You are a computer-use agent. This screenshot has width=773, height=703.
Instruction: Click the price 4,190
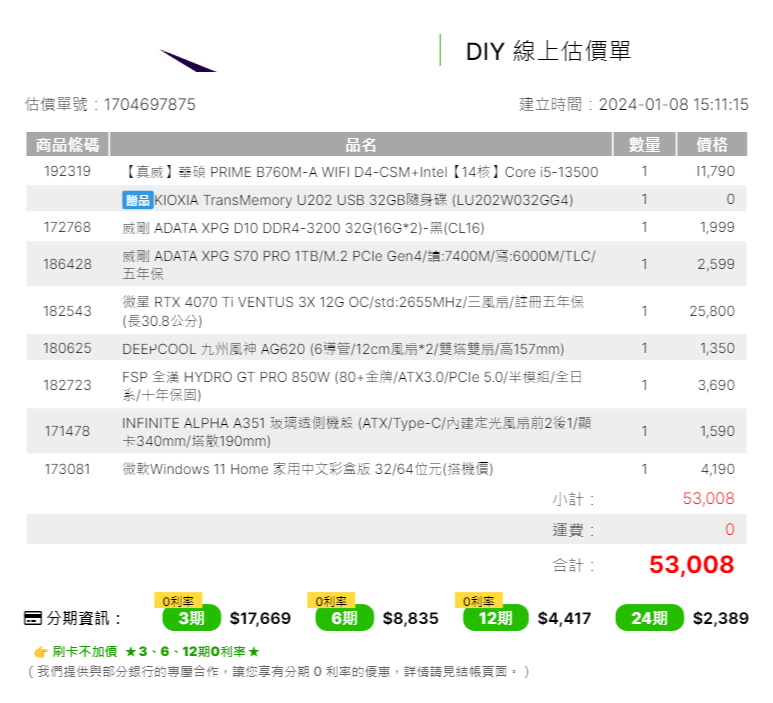click(718, 469)
